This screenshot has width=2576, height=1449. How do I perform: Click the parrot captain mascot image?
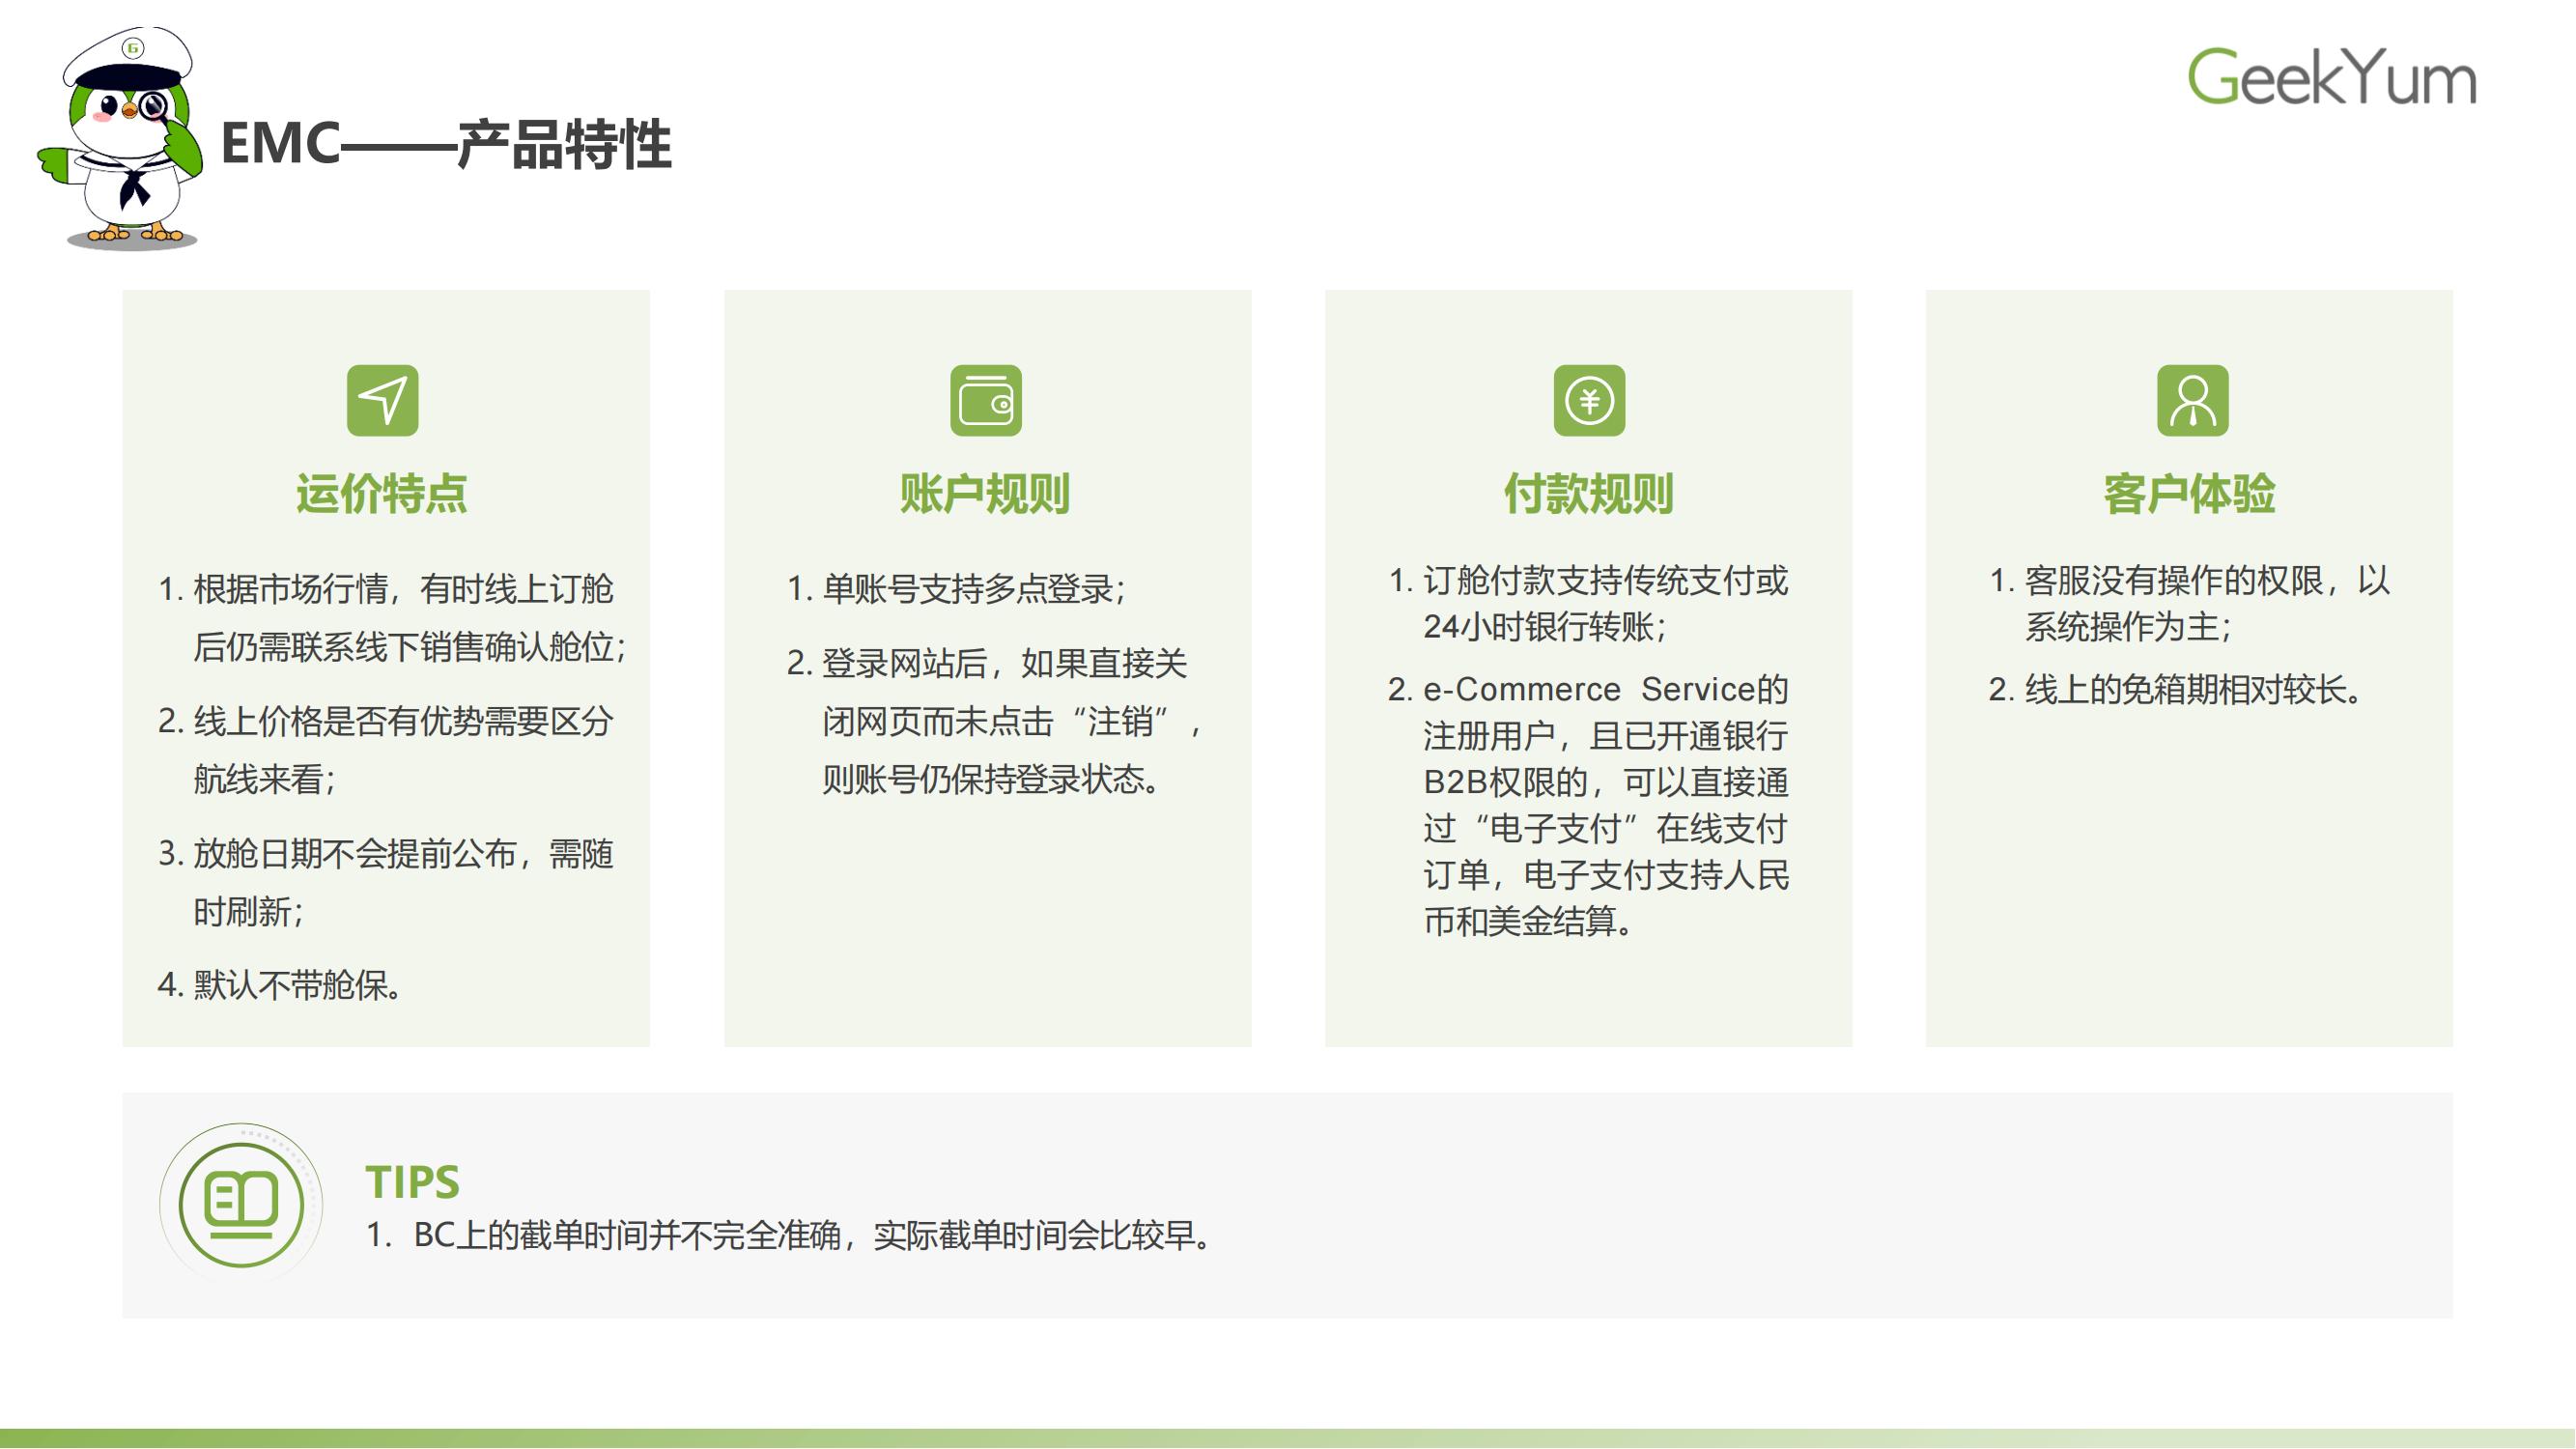coord(125,140)
